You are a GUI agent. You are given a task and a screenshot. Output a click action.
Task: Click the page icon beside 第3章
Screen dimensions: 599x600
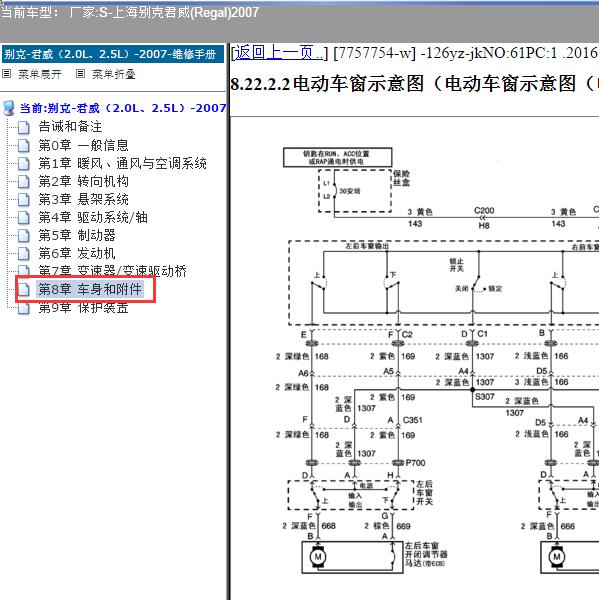click(x=24, y=200)
